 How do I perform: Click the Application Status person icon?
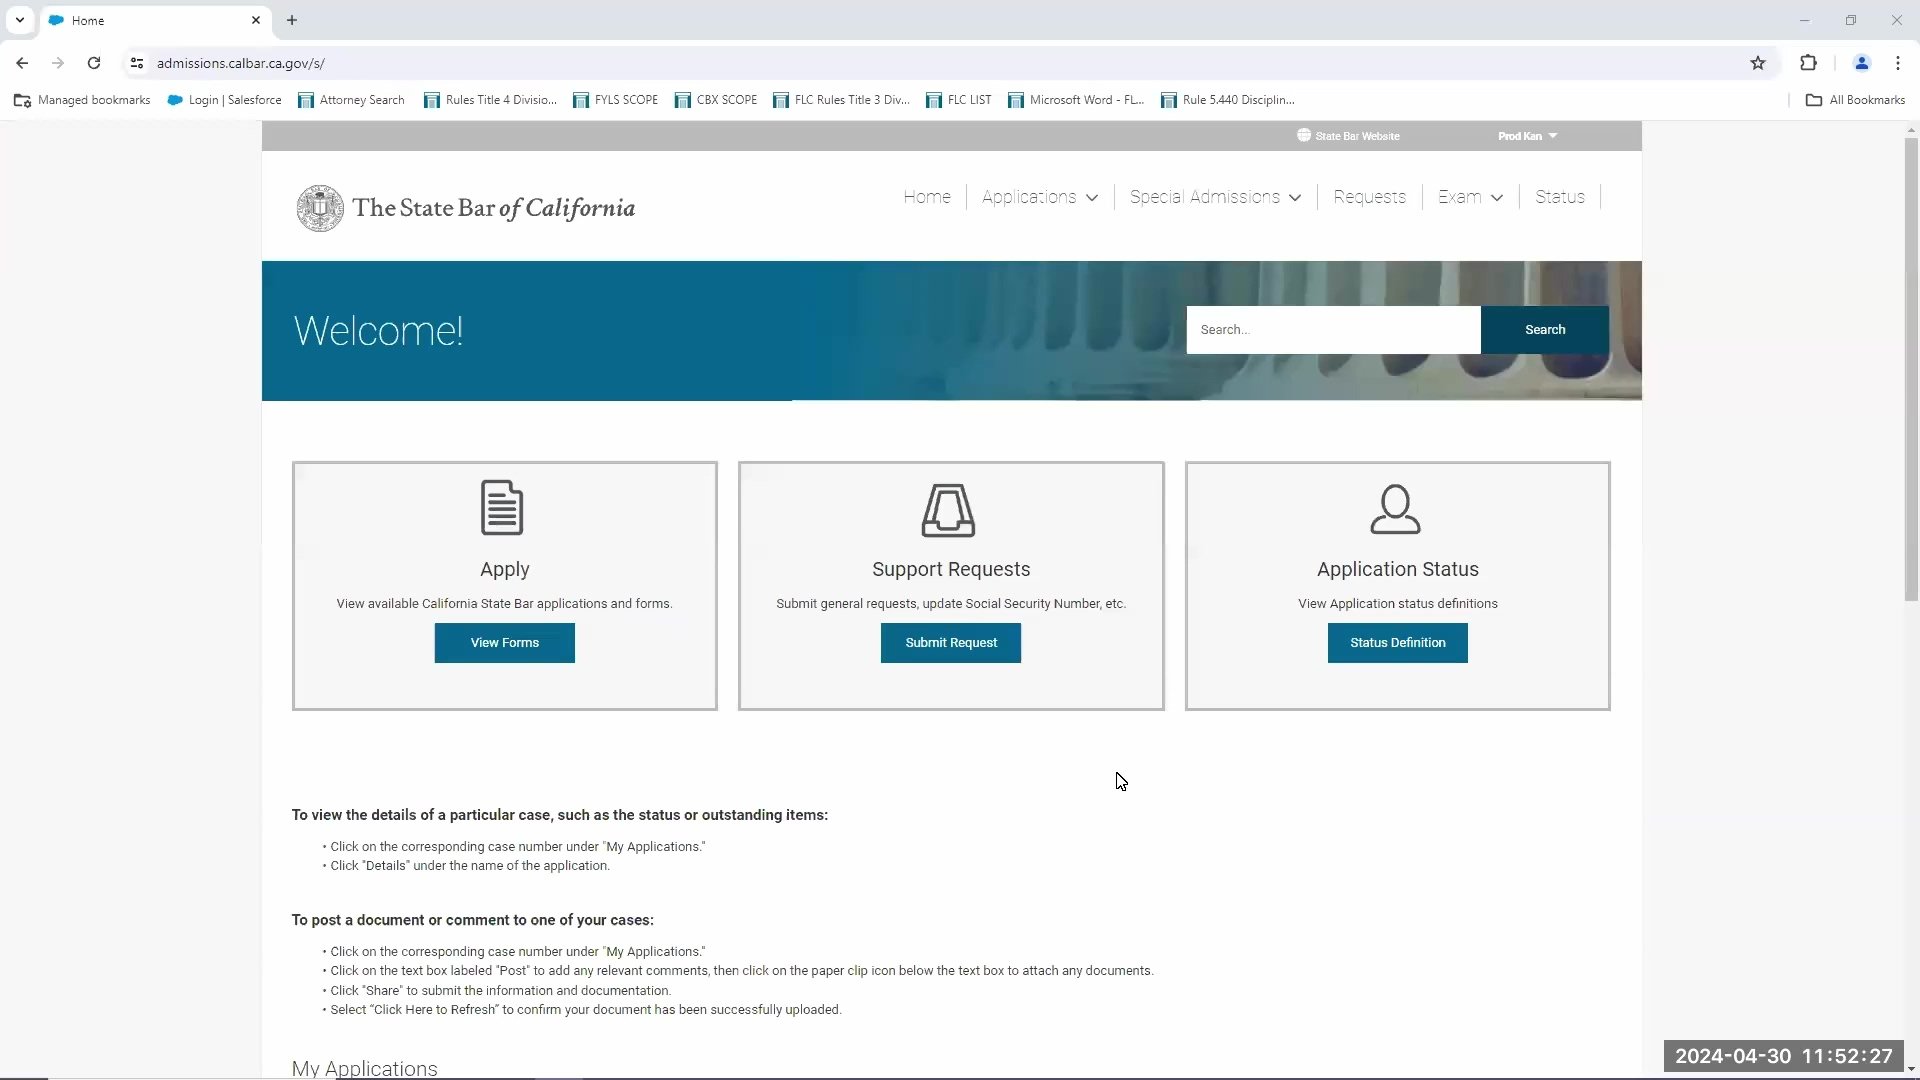pyautogui.click(x=1395, y=509)
